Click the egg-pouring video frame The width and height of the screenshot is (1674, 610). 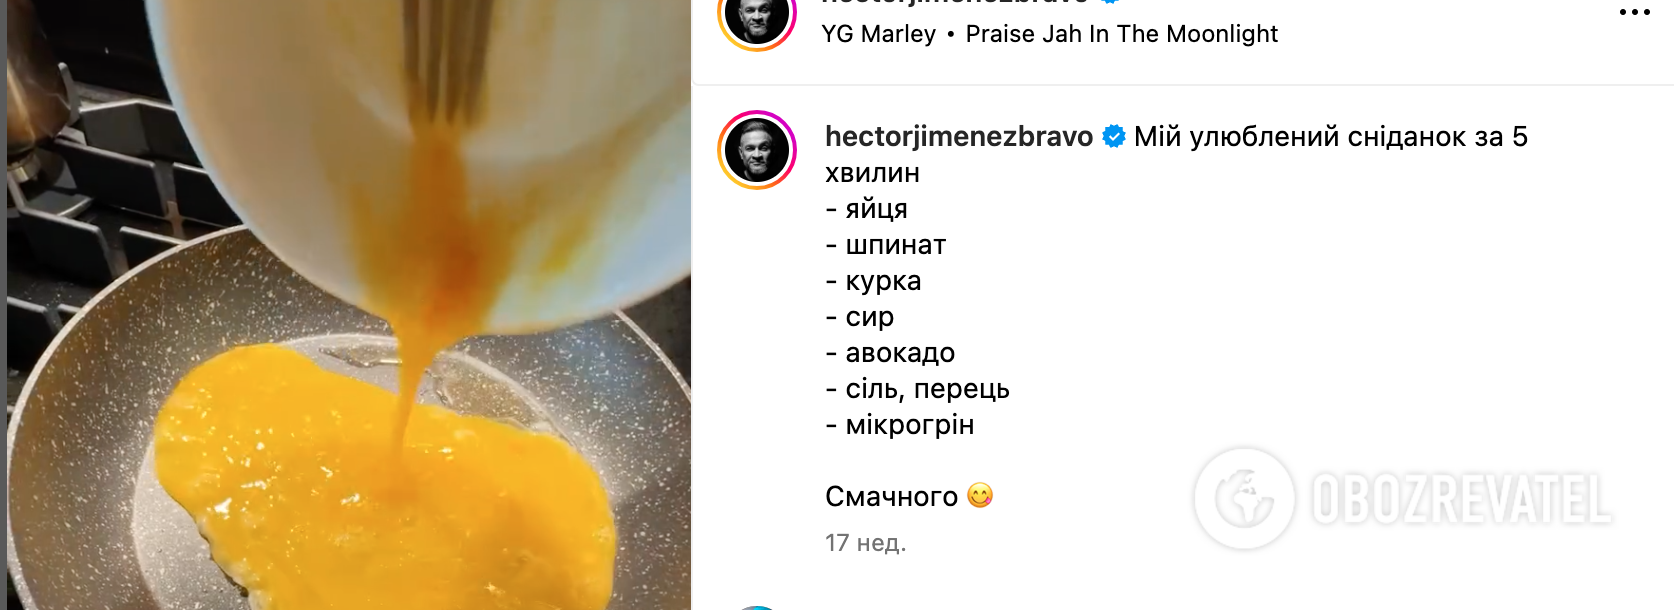coord(349,305)
